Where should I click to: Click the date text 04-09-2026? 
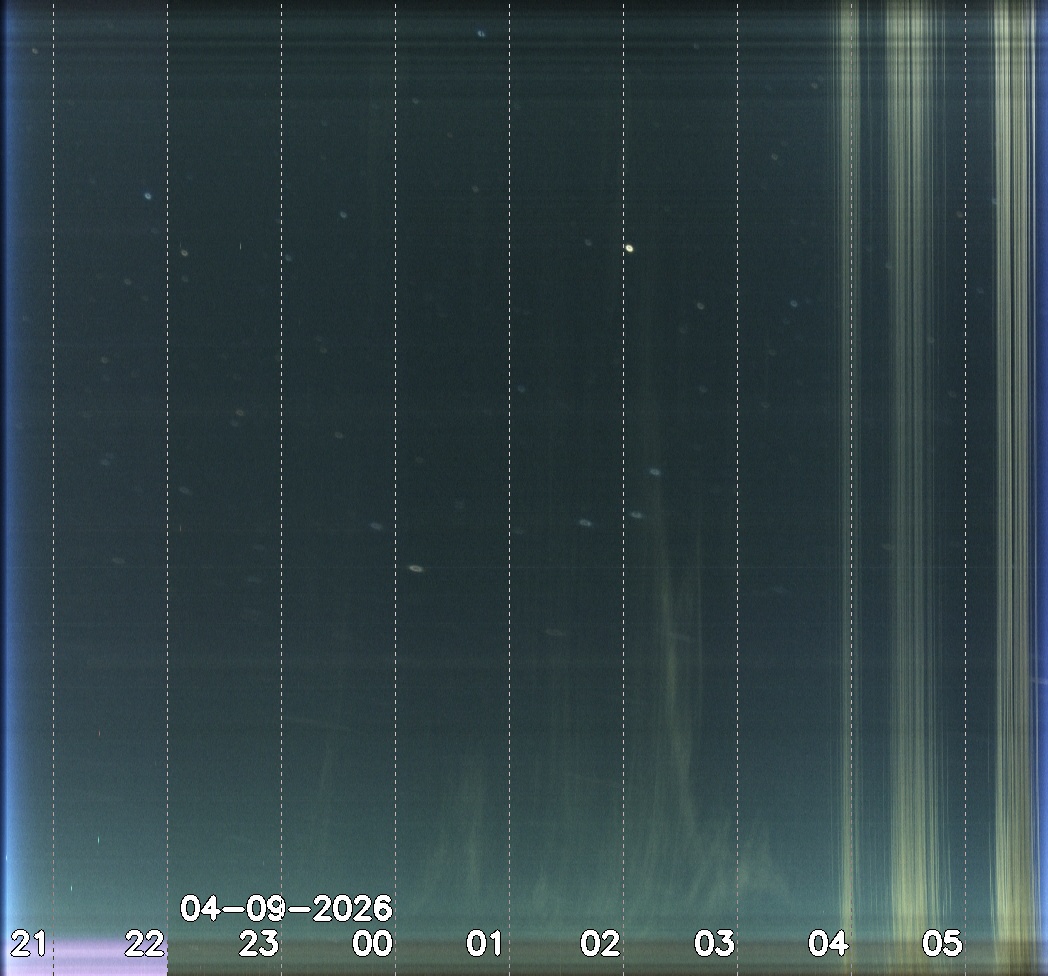pos(286,909)
